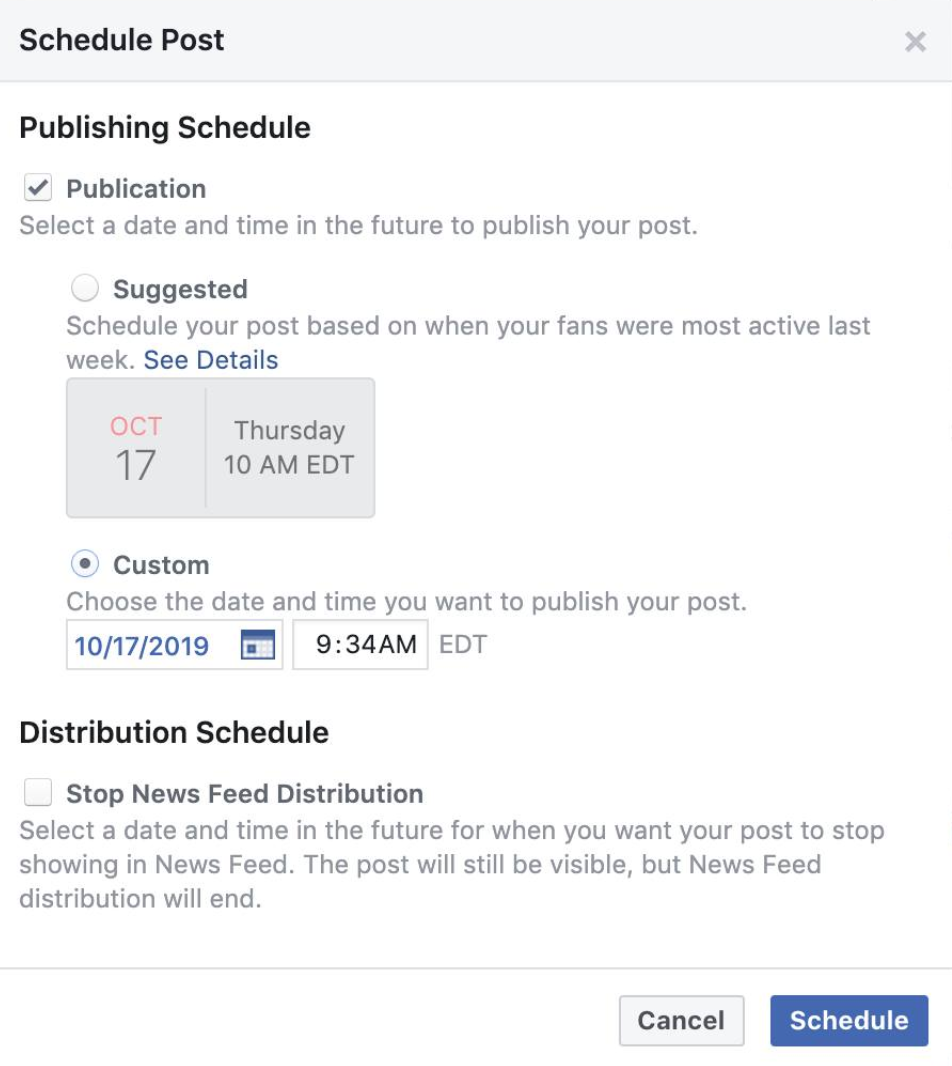Open the calendar date picker icon
The height and width of the screenshot is (1066, 952).
pos(258,644)
